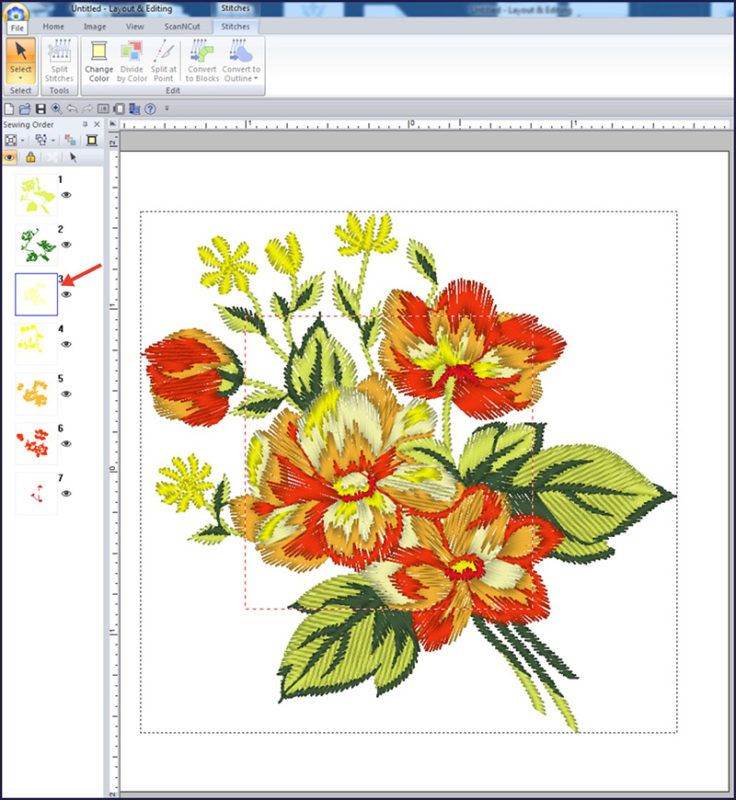Viewport: 736px width, 800px height.
Task: Open Customize Quick Access Toolbar arrow
Action: point(167,109)
